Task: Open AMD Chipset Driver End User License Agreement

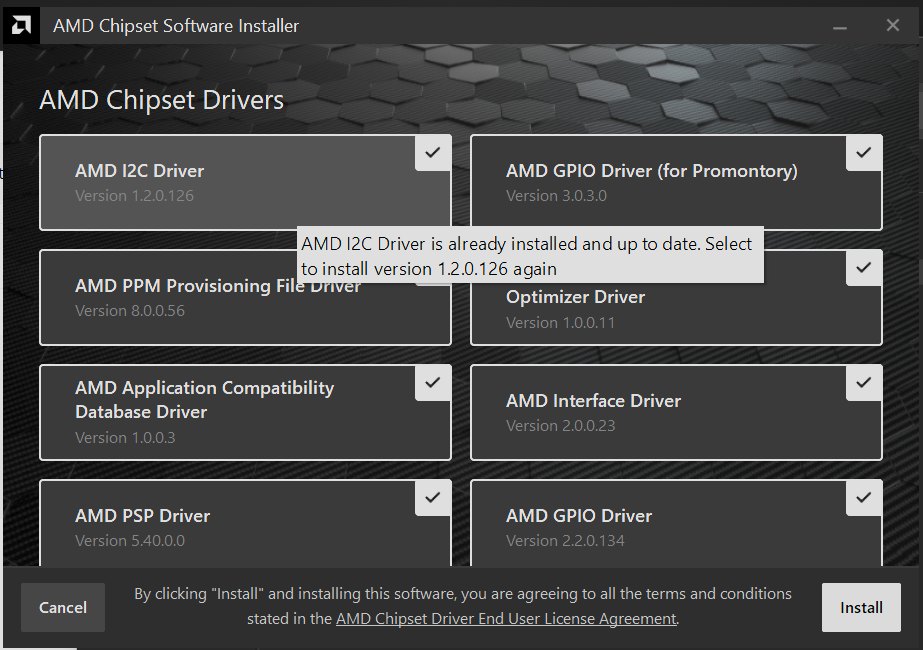Action: pos(506,619)
